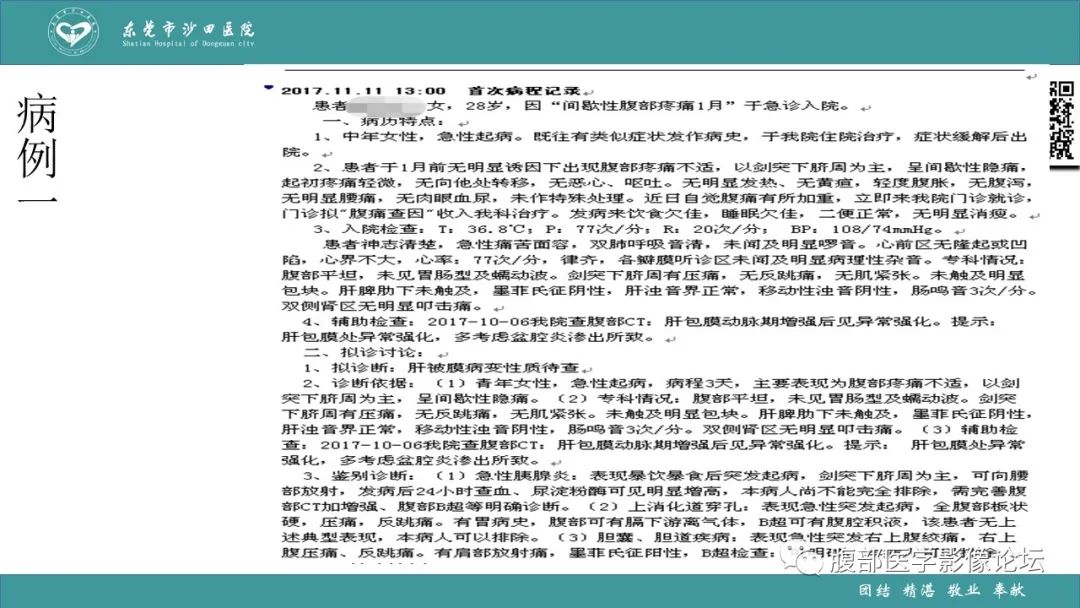
Task: Click the QR code image
Action: [1061, 120]
